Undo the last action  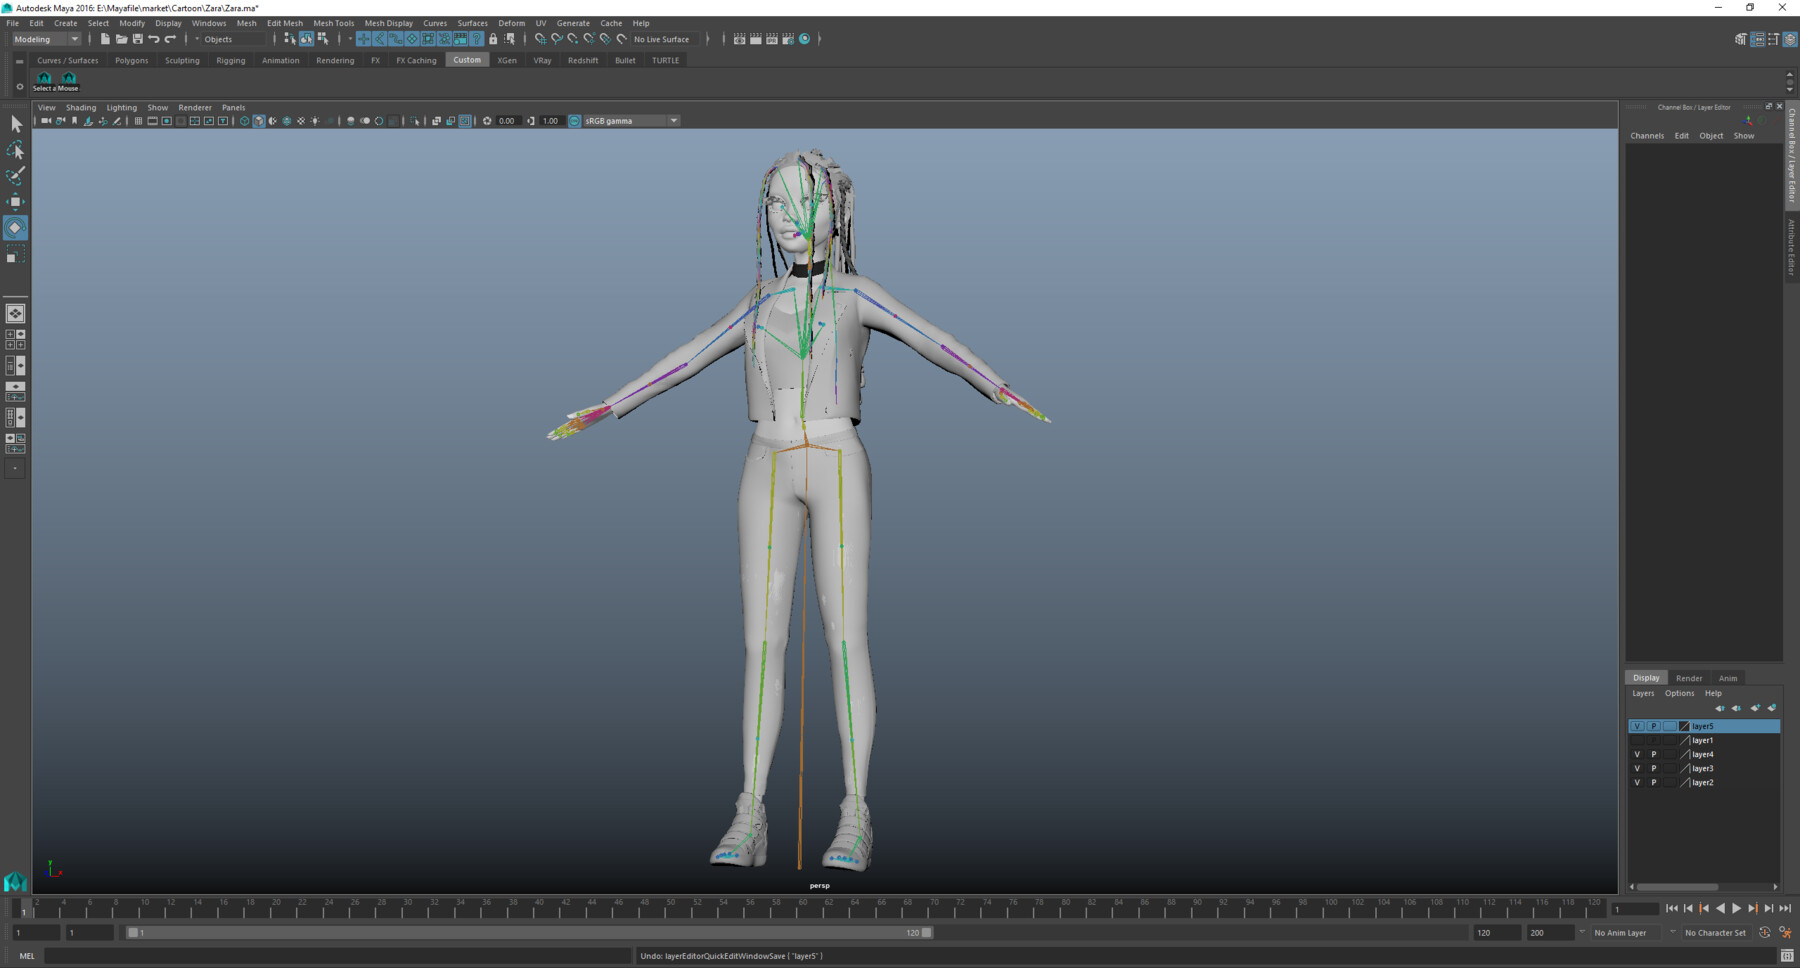[x=154, y=39]
